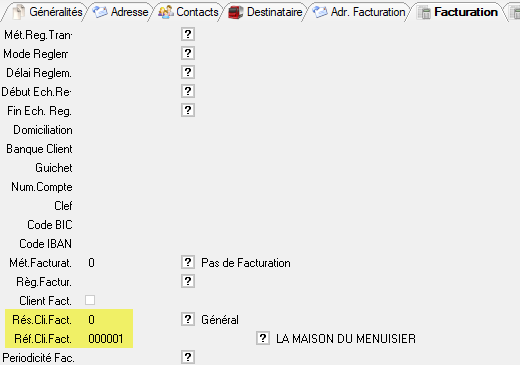Switch to the Adresse tab
520x365 pixels.
click(x=121, y=12)
